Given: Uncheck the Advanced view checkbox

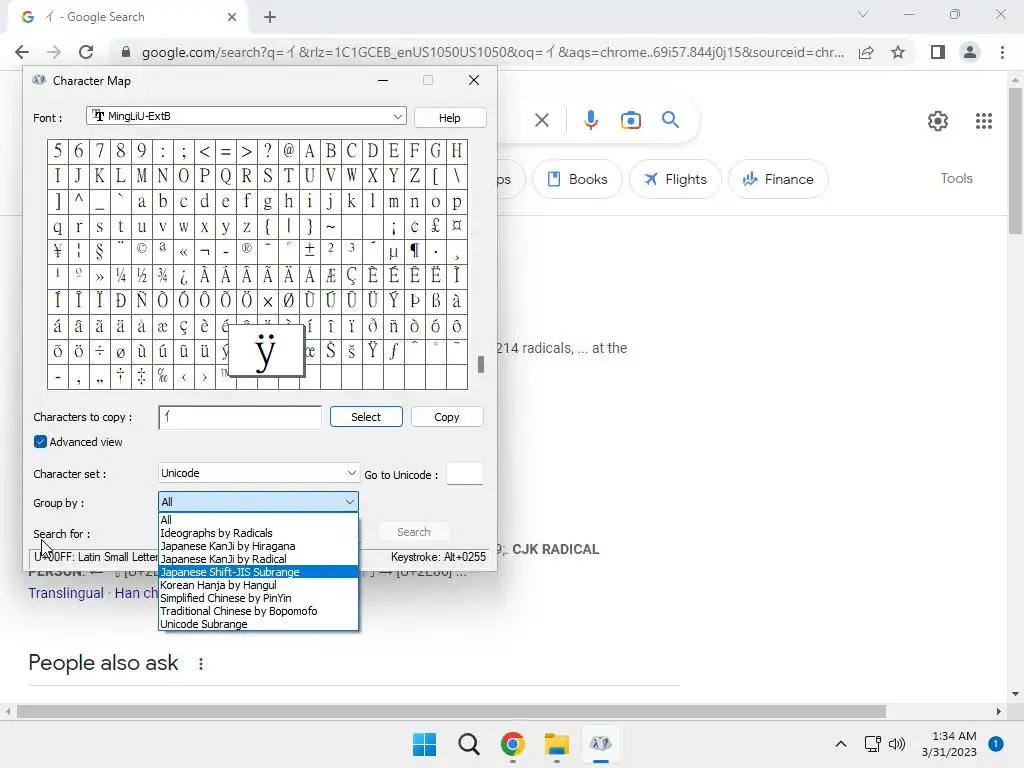Looking at the screenshot, I should [40, 442].
